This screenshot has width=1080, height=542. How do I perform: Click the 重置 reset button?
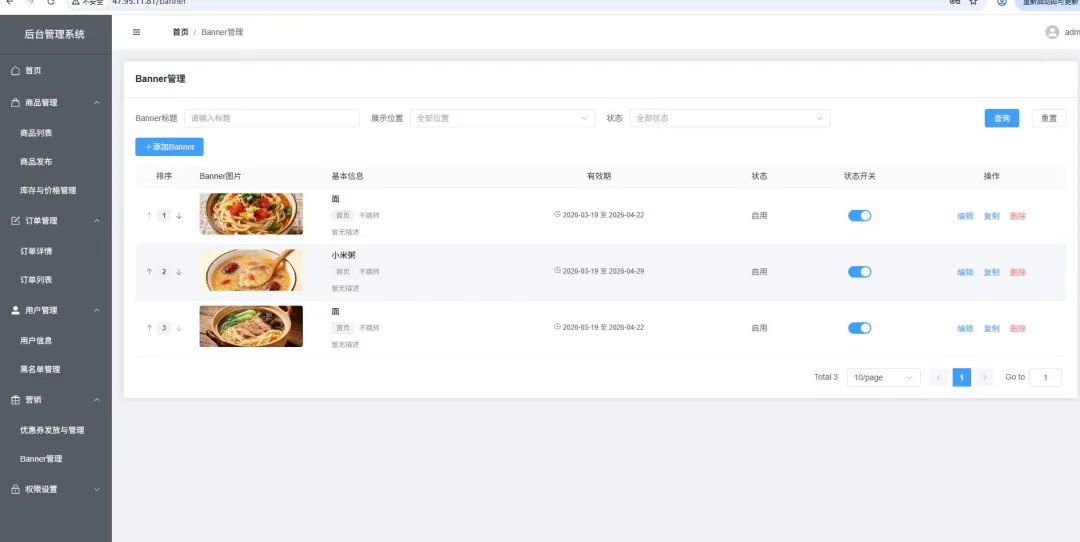click(1049, 118)
